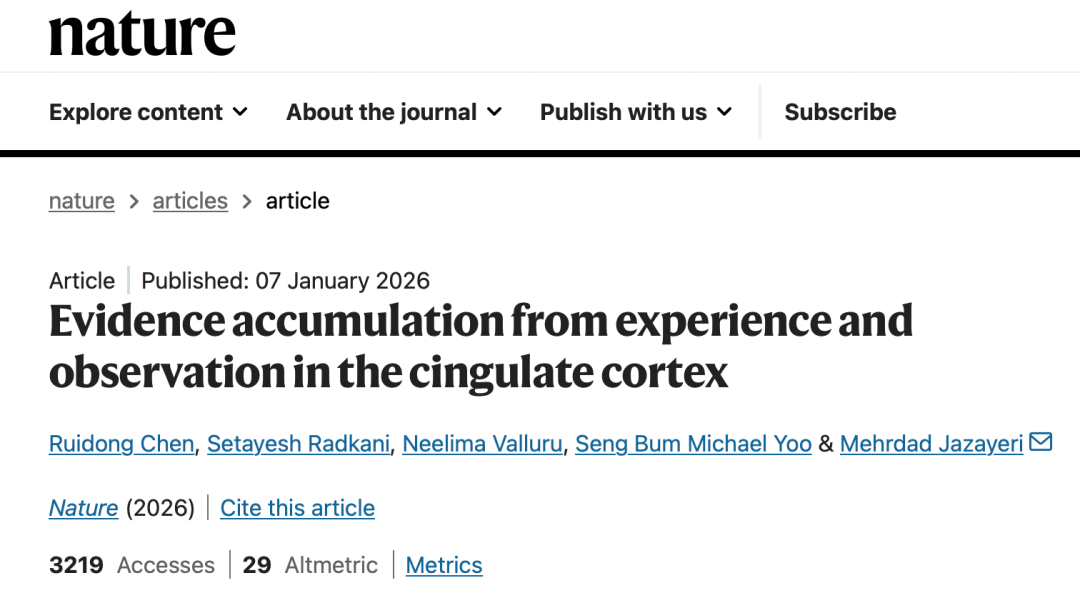Click the italic Nature journal link

click(83, 508)
